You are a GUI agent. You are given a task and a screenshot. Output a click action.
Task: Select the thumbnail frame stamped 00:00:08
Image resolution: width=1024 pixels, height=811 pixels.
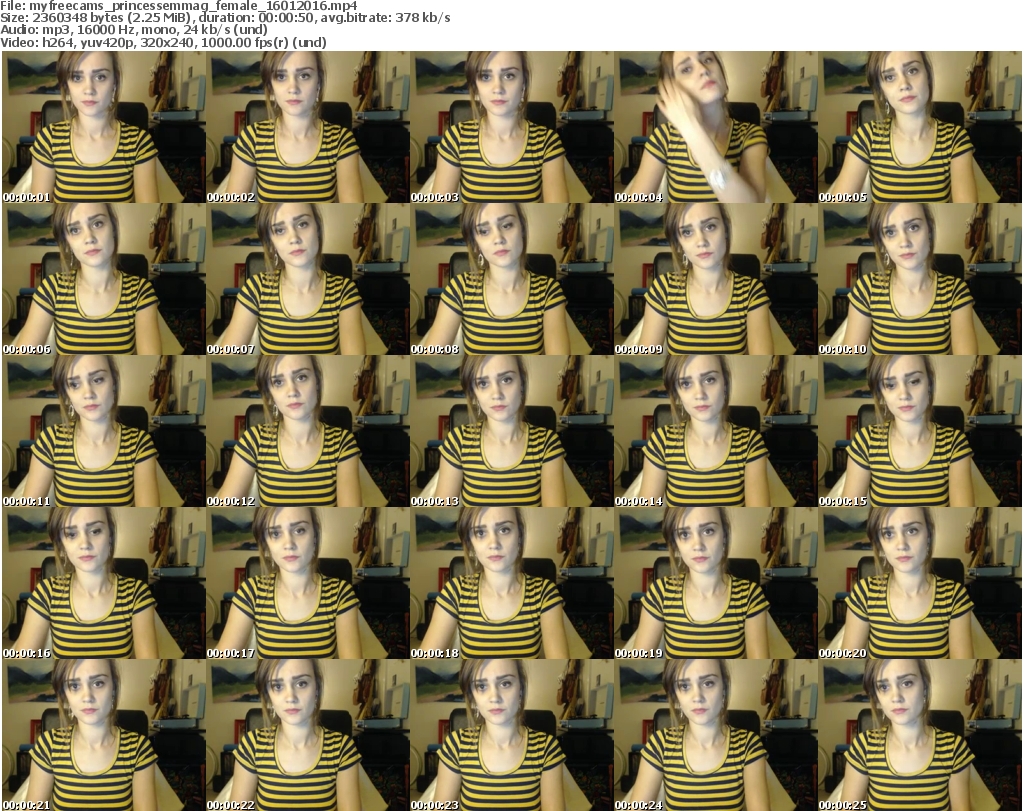(511, 279)
